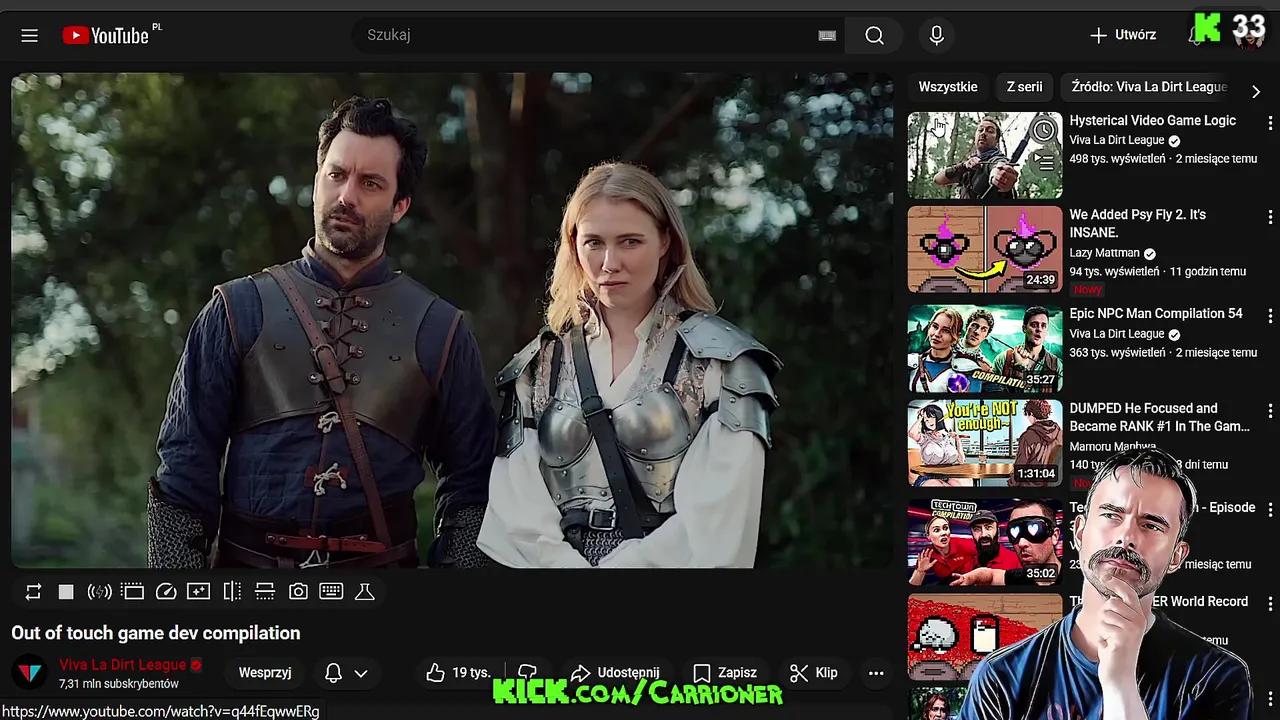This screenshot has height=720, width=1280.
Task: Click the icon left of the camera
Action: 265,592
